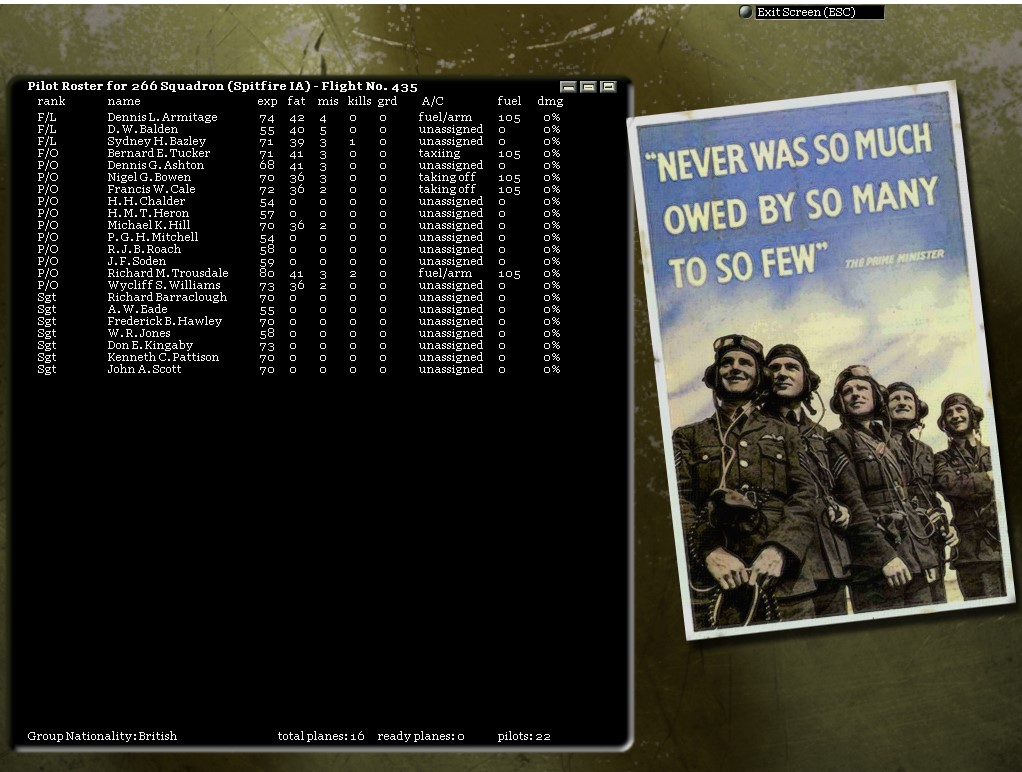The image size is (1022, 772).
Task: Select pilot W. R. Jones
Action: [139, 333]
